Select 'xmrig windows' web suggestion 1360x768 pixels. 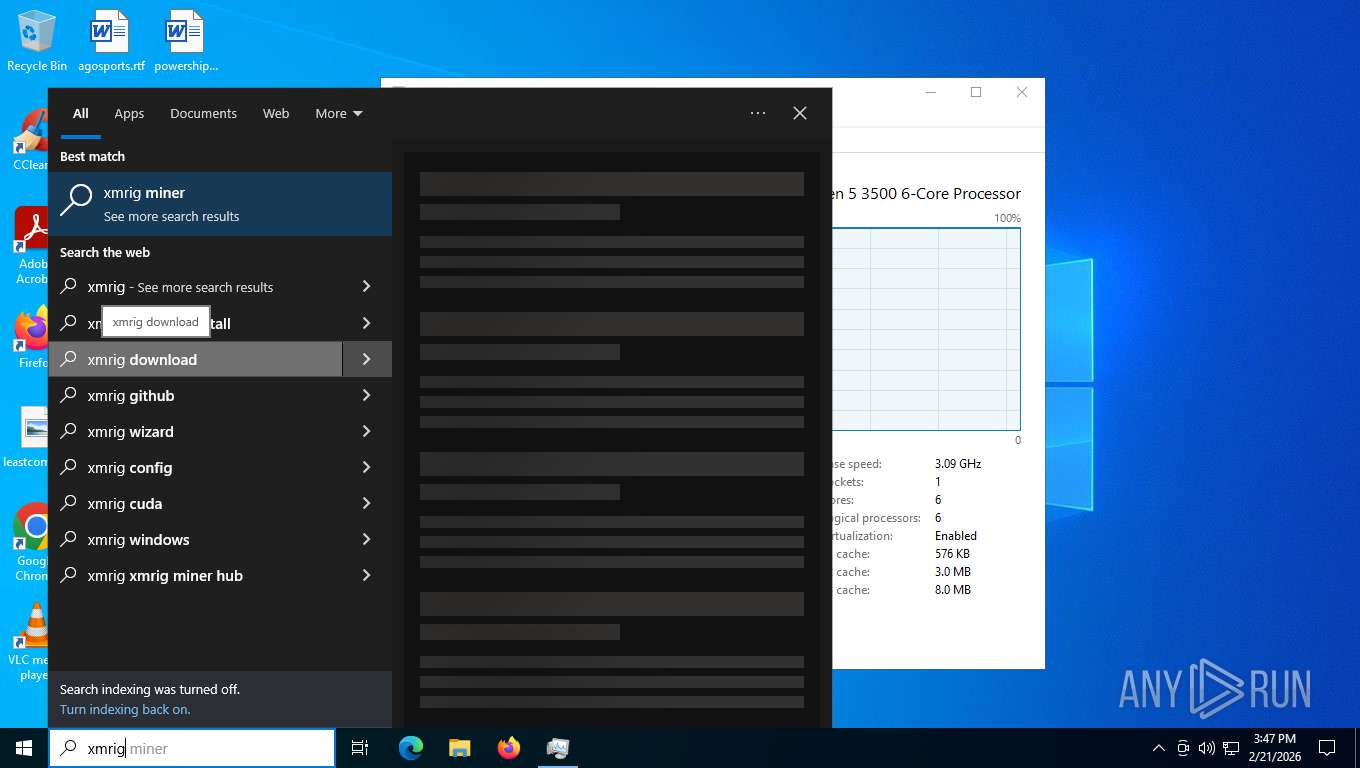[195, 539]
